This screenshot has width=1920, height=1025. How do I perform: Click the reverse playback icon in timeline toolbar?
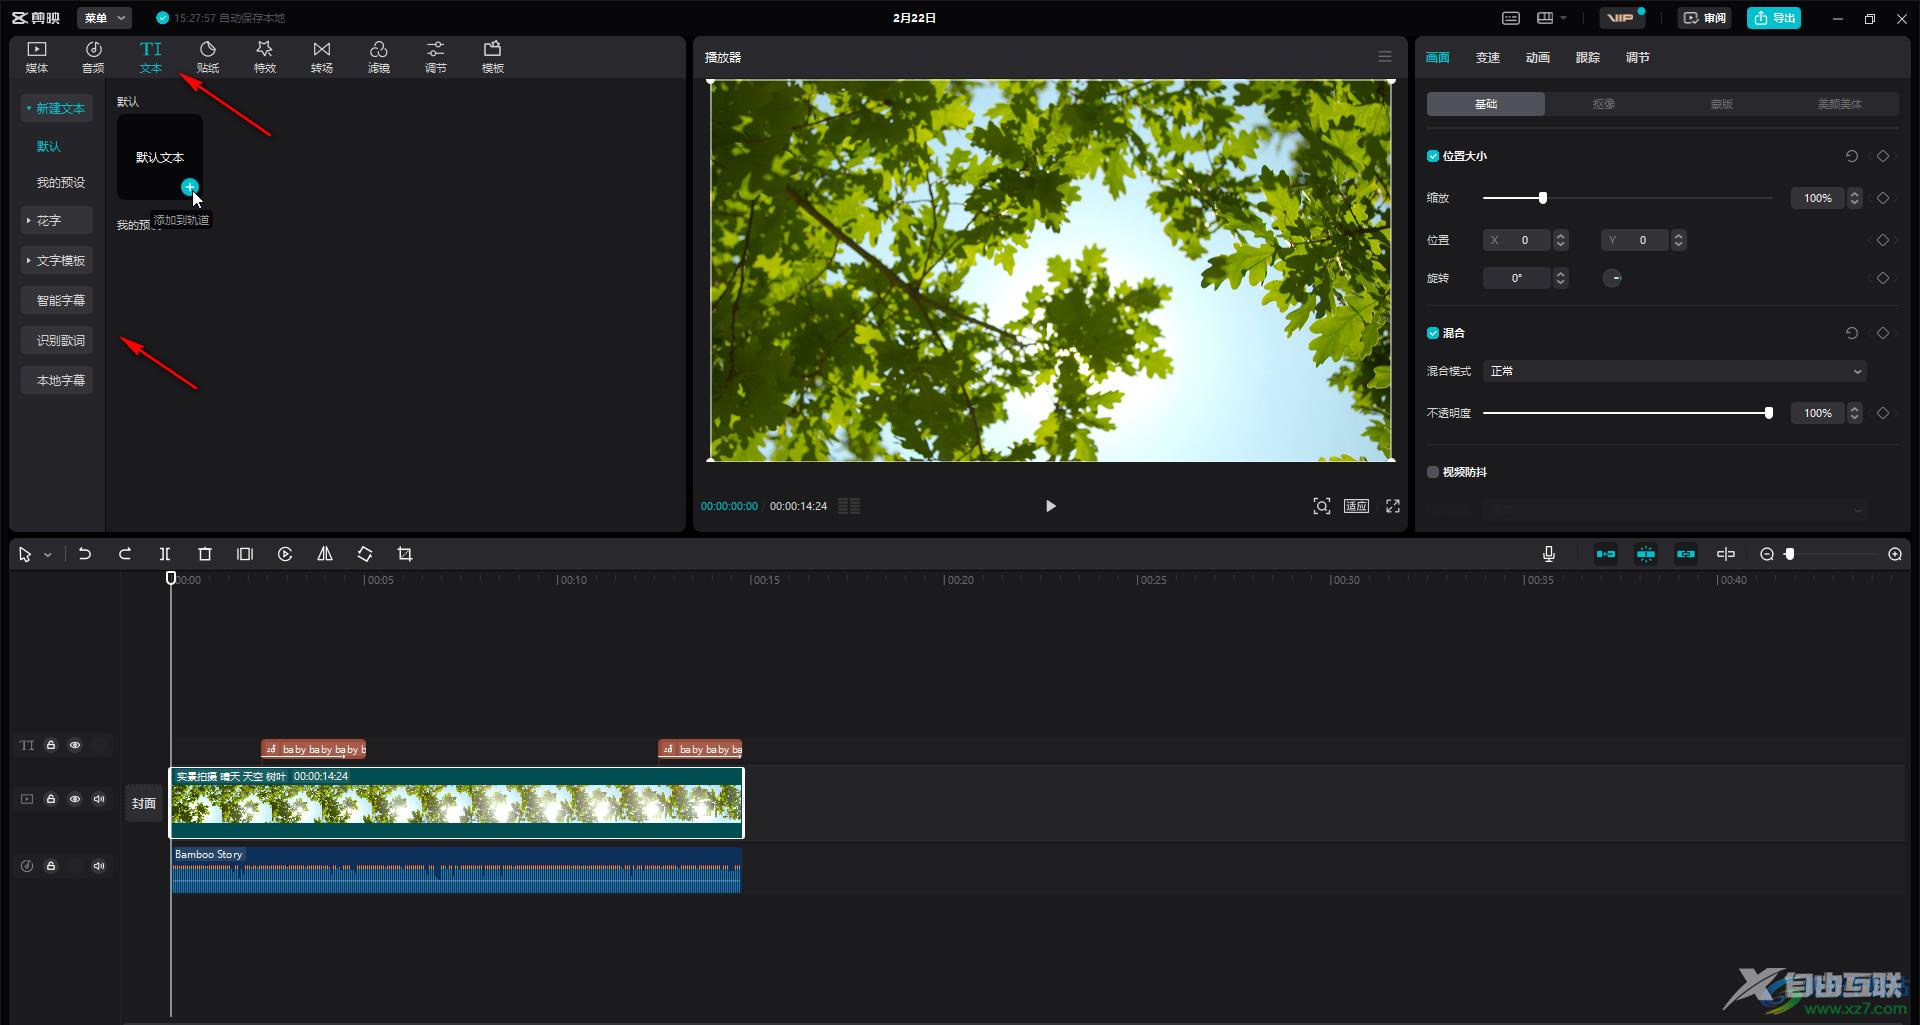point(285,554)
